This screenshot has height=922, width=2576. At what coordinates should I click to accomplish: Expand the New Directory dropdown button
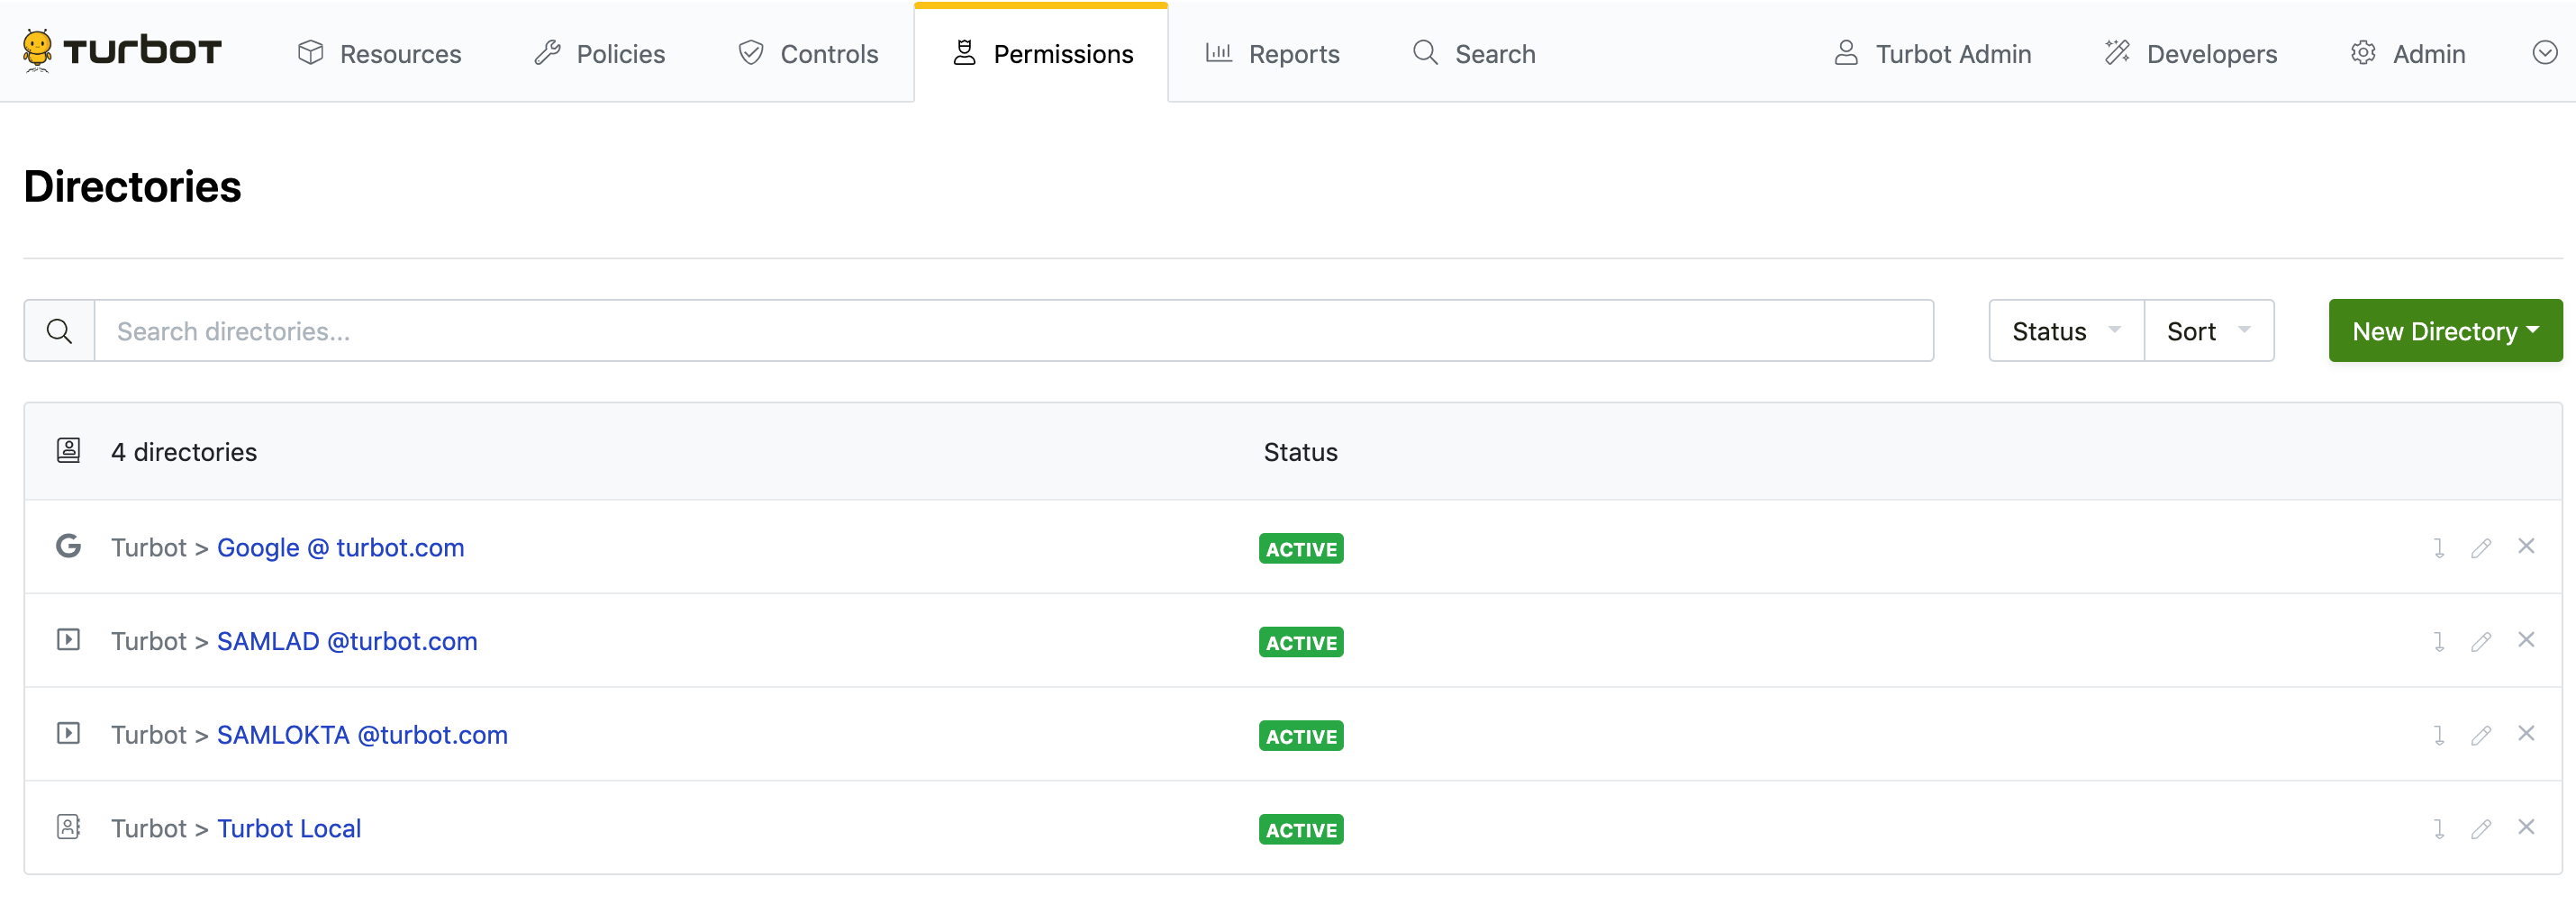coord(2445,331)
